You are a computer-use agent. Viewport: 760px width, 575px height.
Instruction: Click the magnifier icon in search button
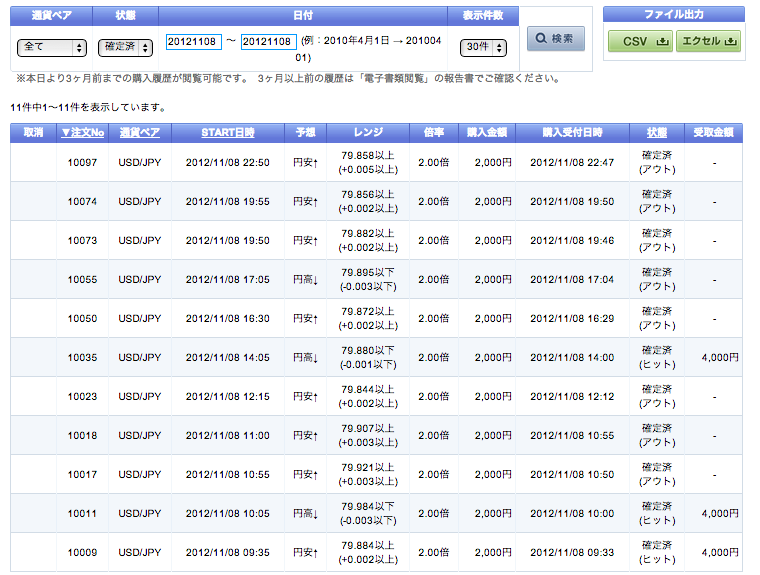point(541,38)
